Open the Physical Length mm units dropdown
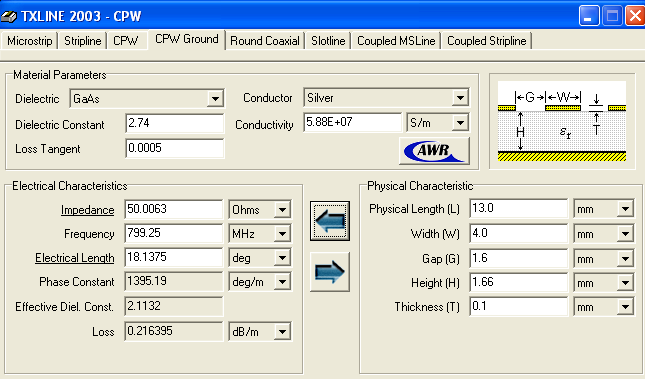This screenshot has height=379, width=645. coord(625,209)
